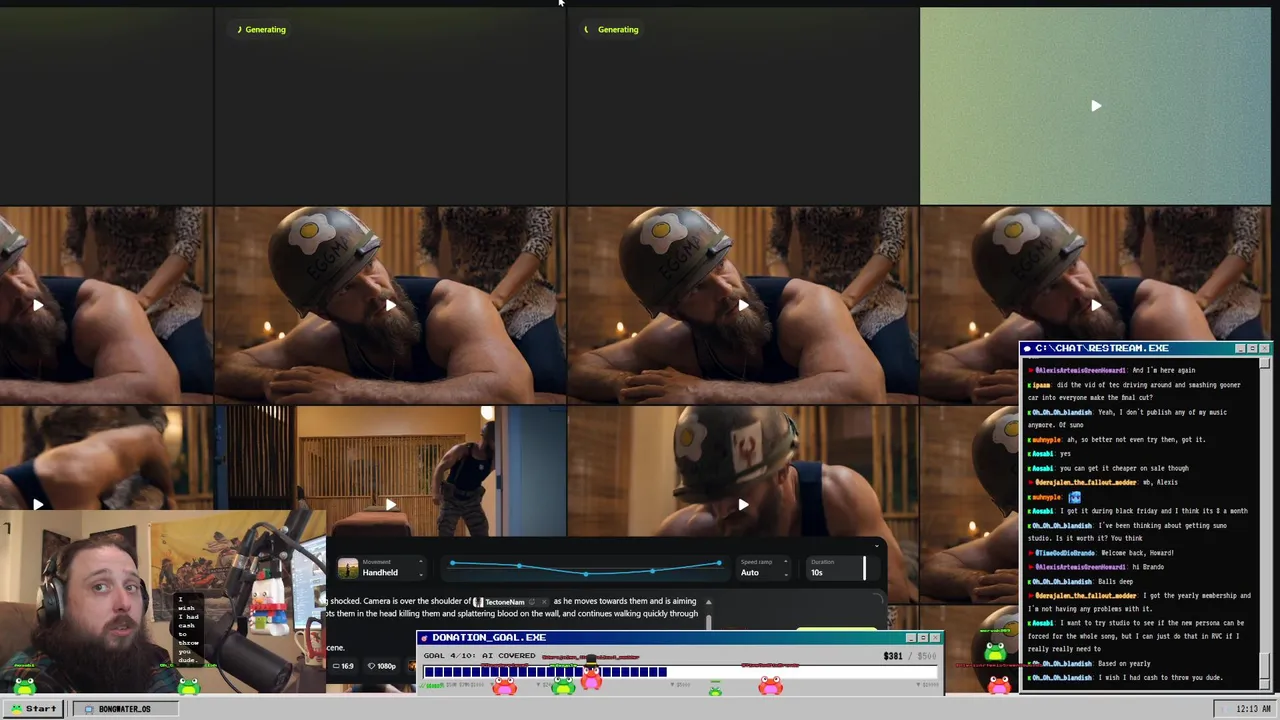Image resolution: width=1280 pixels, height=720 pixels.
Task: Select the first point on speed curve
Action: [452, 563]
